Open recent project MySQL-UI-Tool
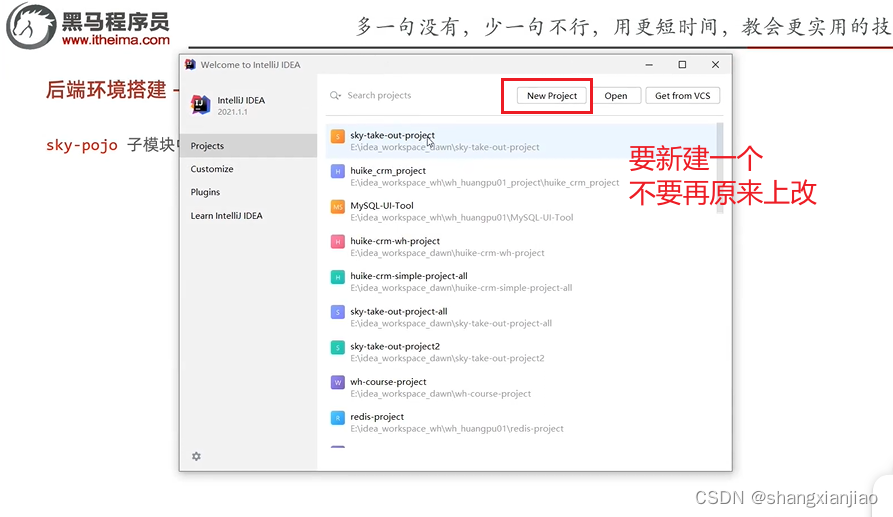Screen dimensions: 893x517 coord(521,211)
